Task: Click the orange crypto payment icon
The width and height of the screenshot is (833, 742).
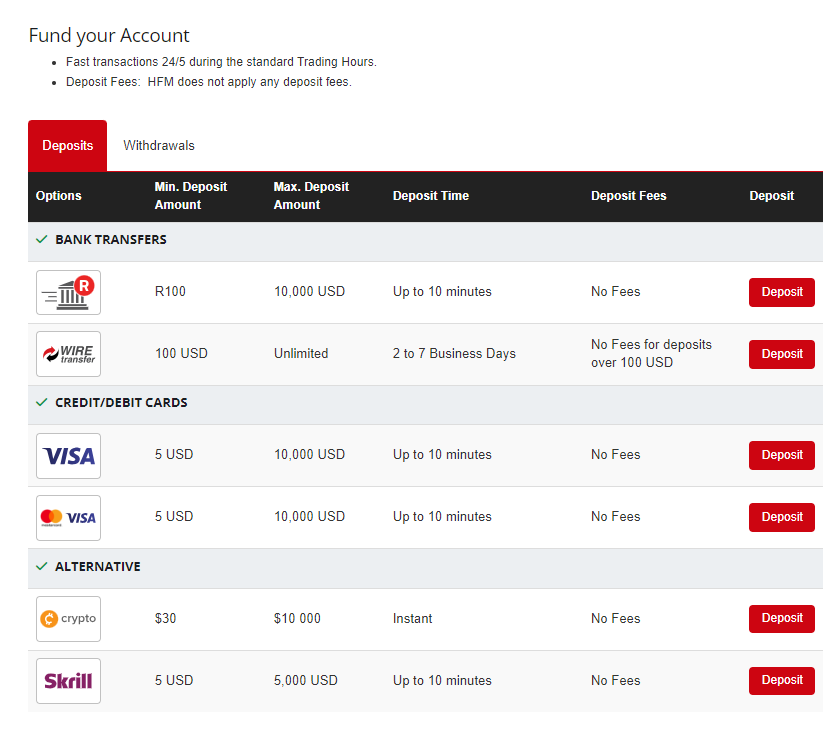Action: pos(68,618)
